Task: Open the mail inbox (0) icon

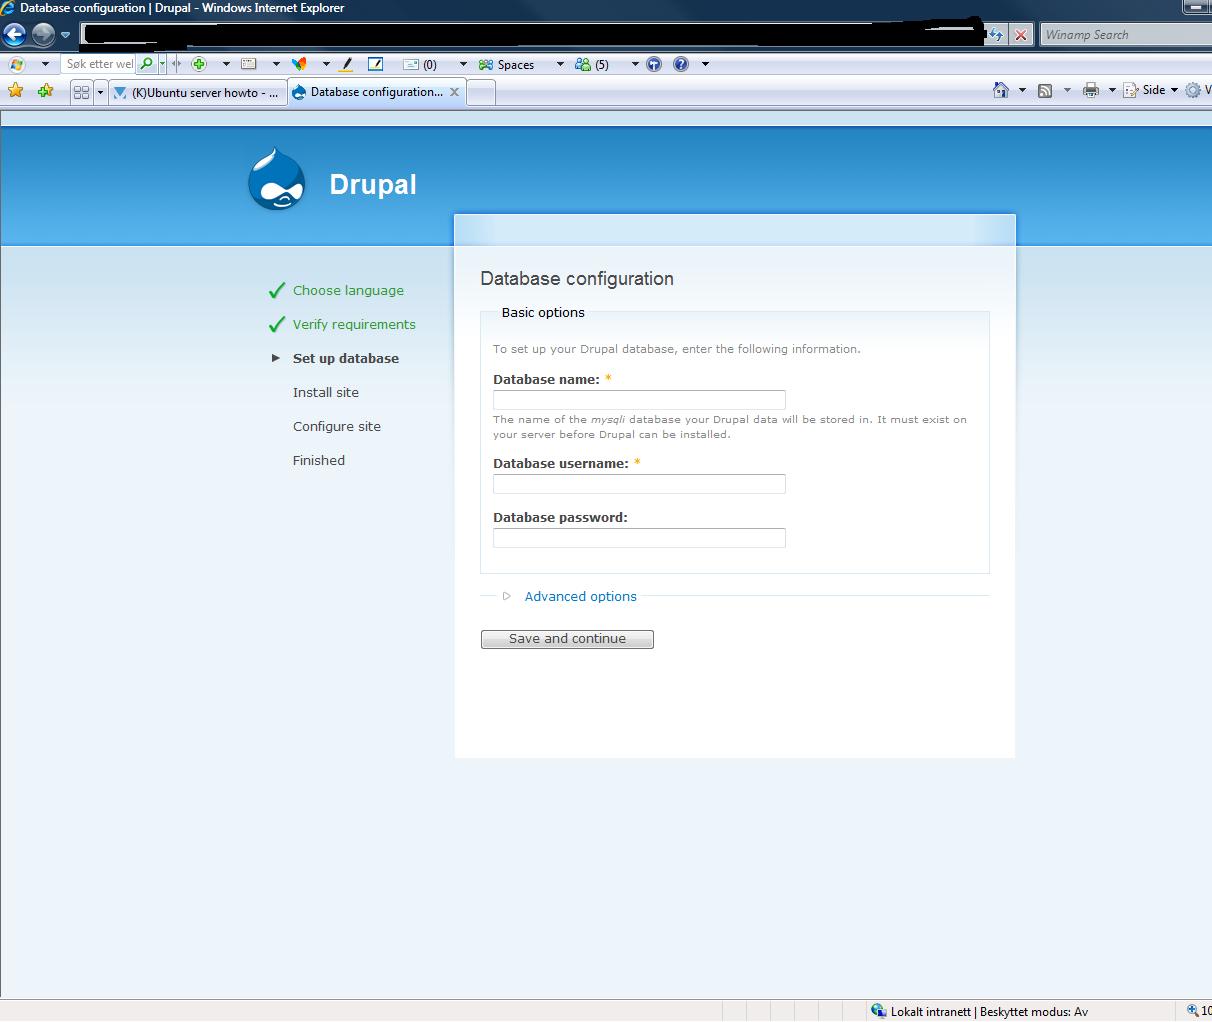Action: [x=419, y=64]
